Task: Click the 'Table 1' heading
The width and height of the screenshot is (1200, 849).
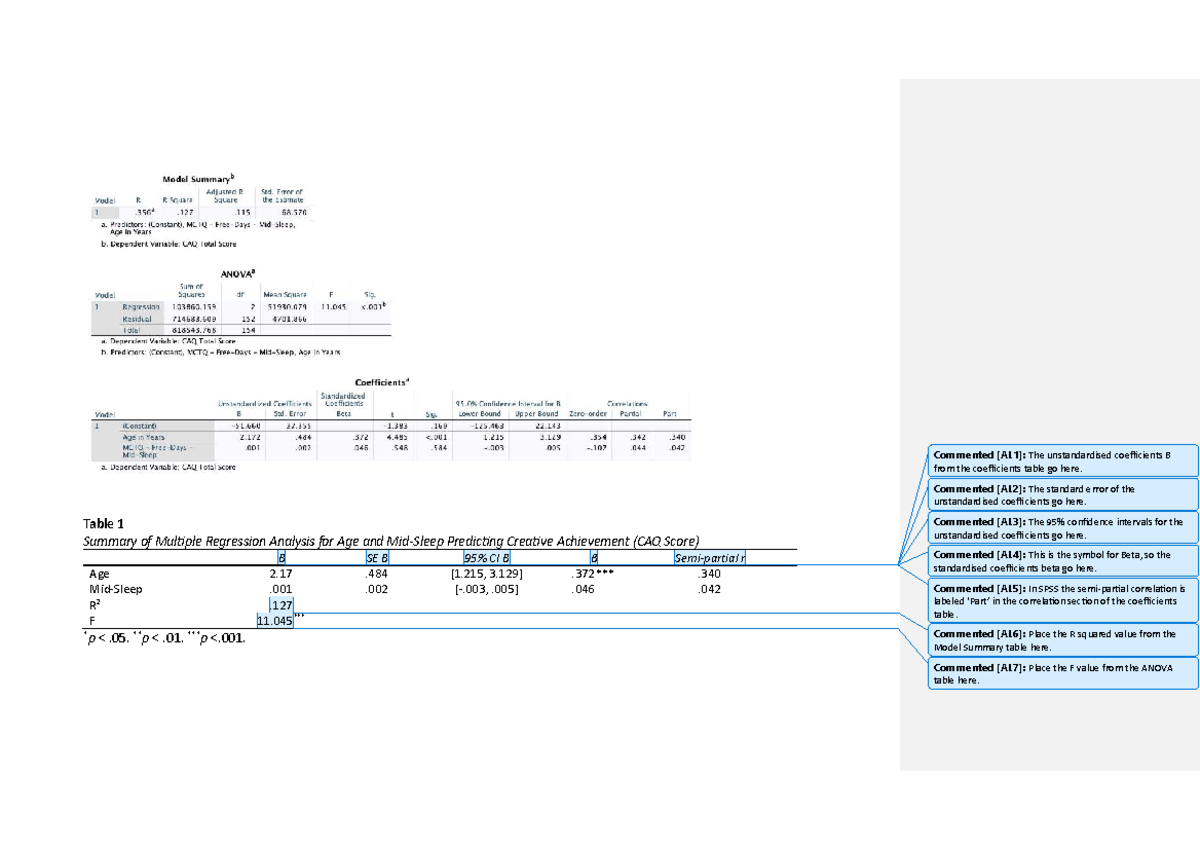Action: [x=105, y=524]
